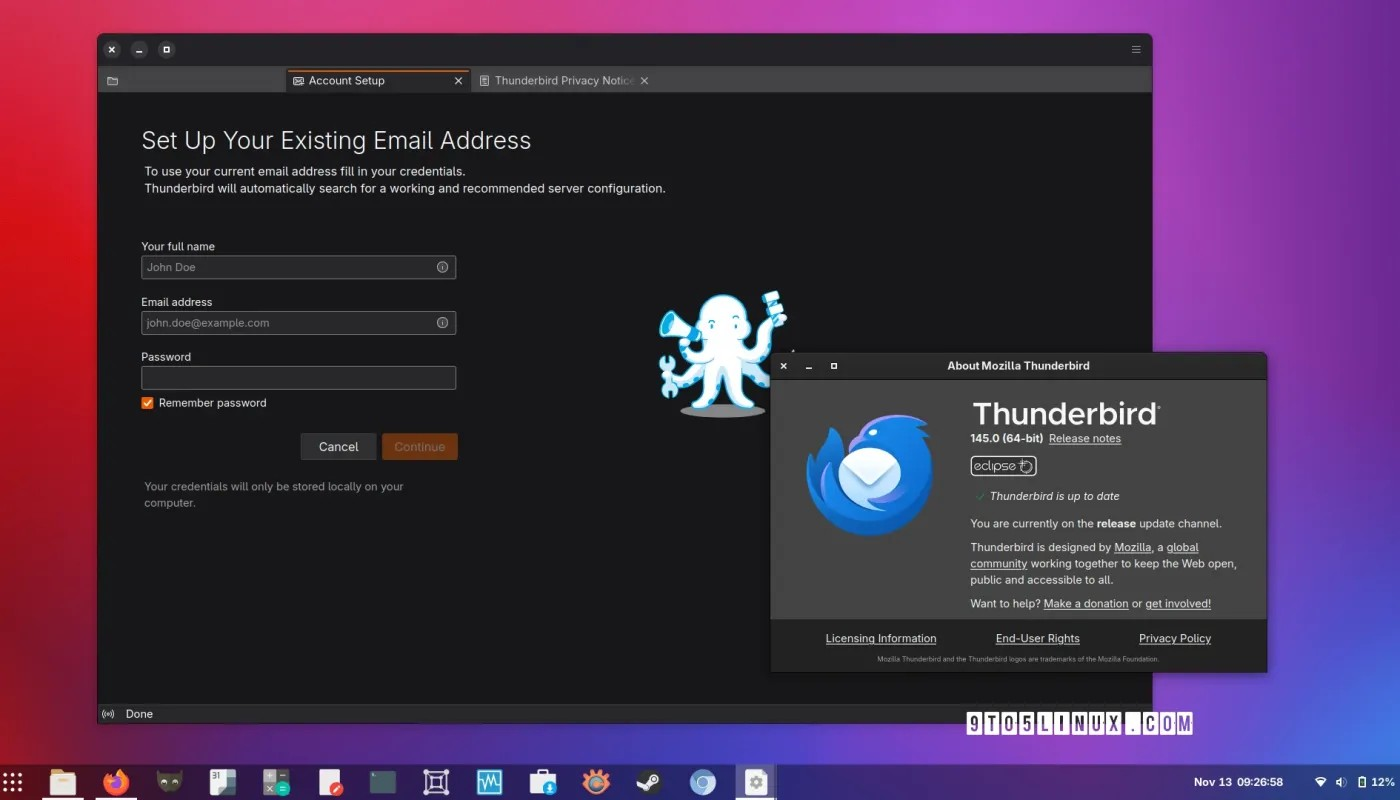
Task: Click the info icon next to full name field
Action: [x=442, y=267]
